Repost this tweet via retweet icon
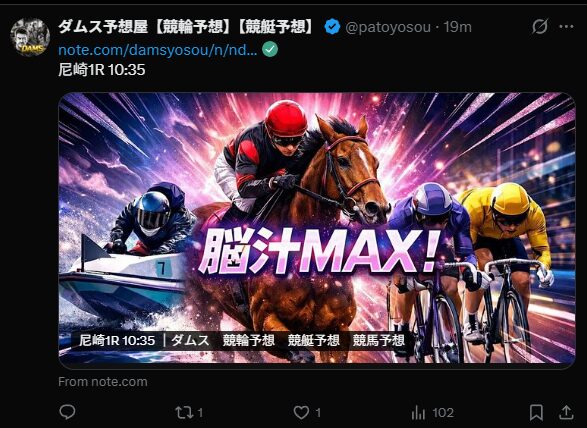 (184, 413)
